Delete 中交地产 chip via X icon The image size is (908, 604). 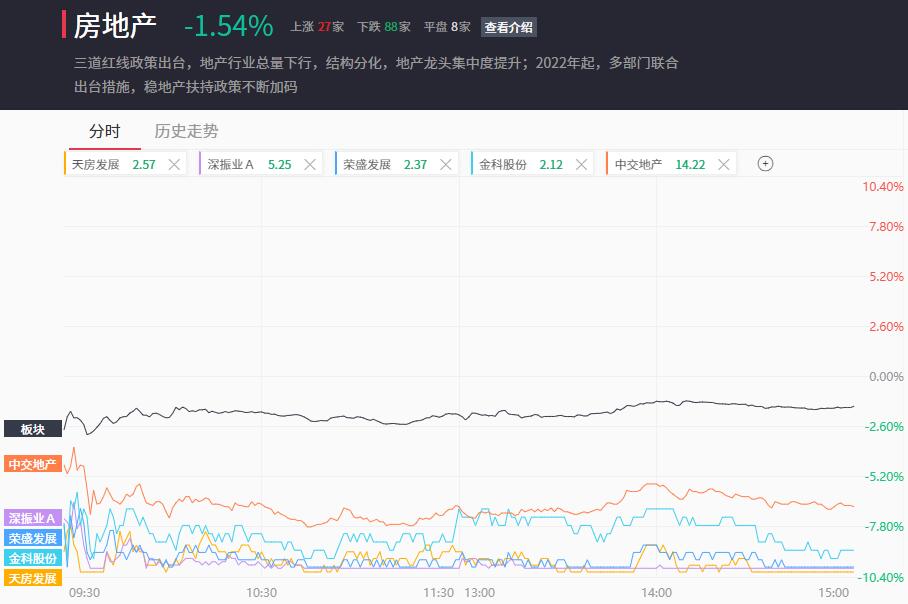click(x=723, y=164)
